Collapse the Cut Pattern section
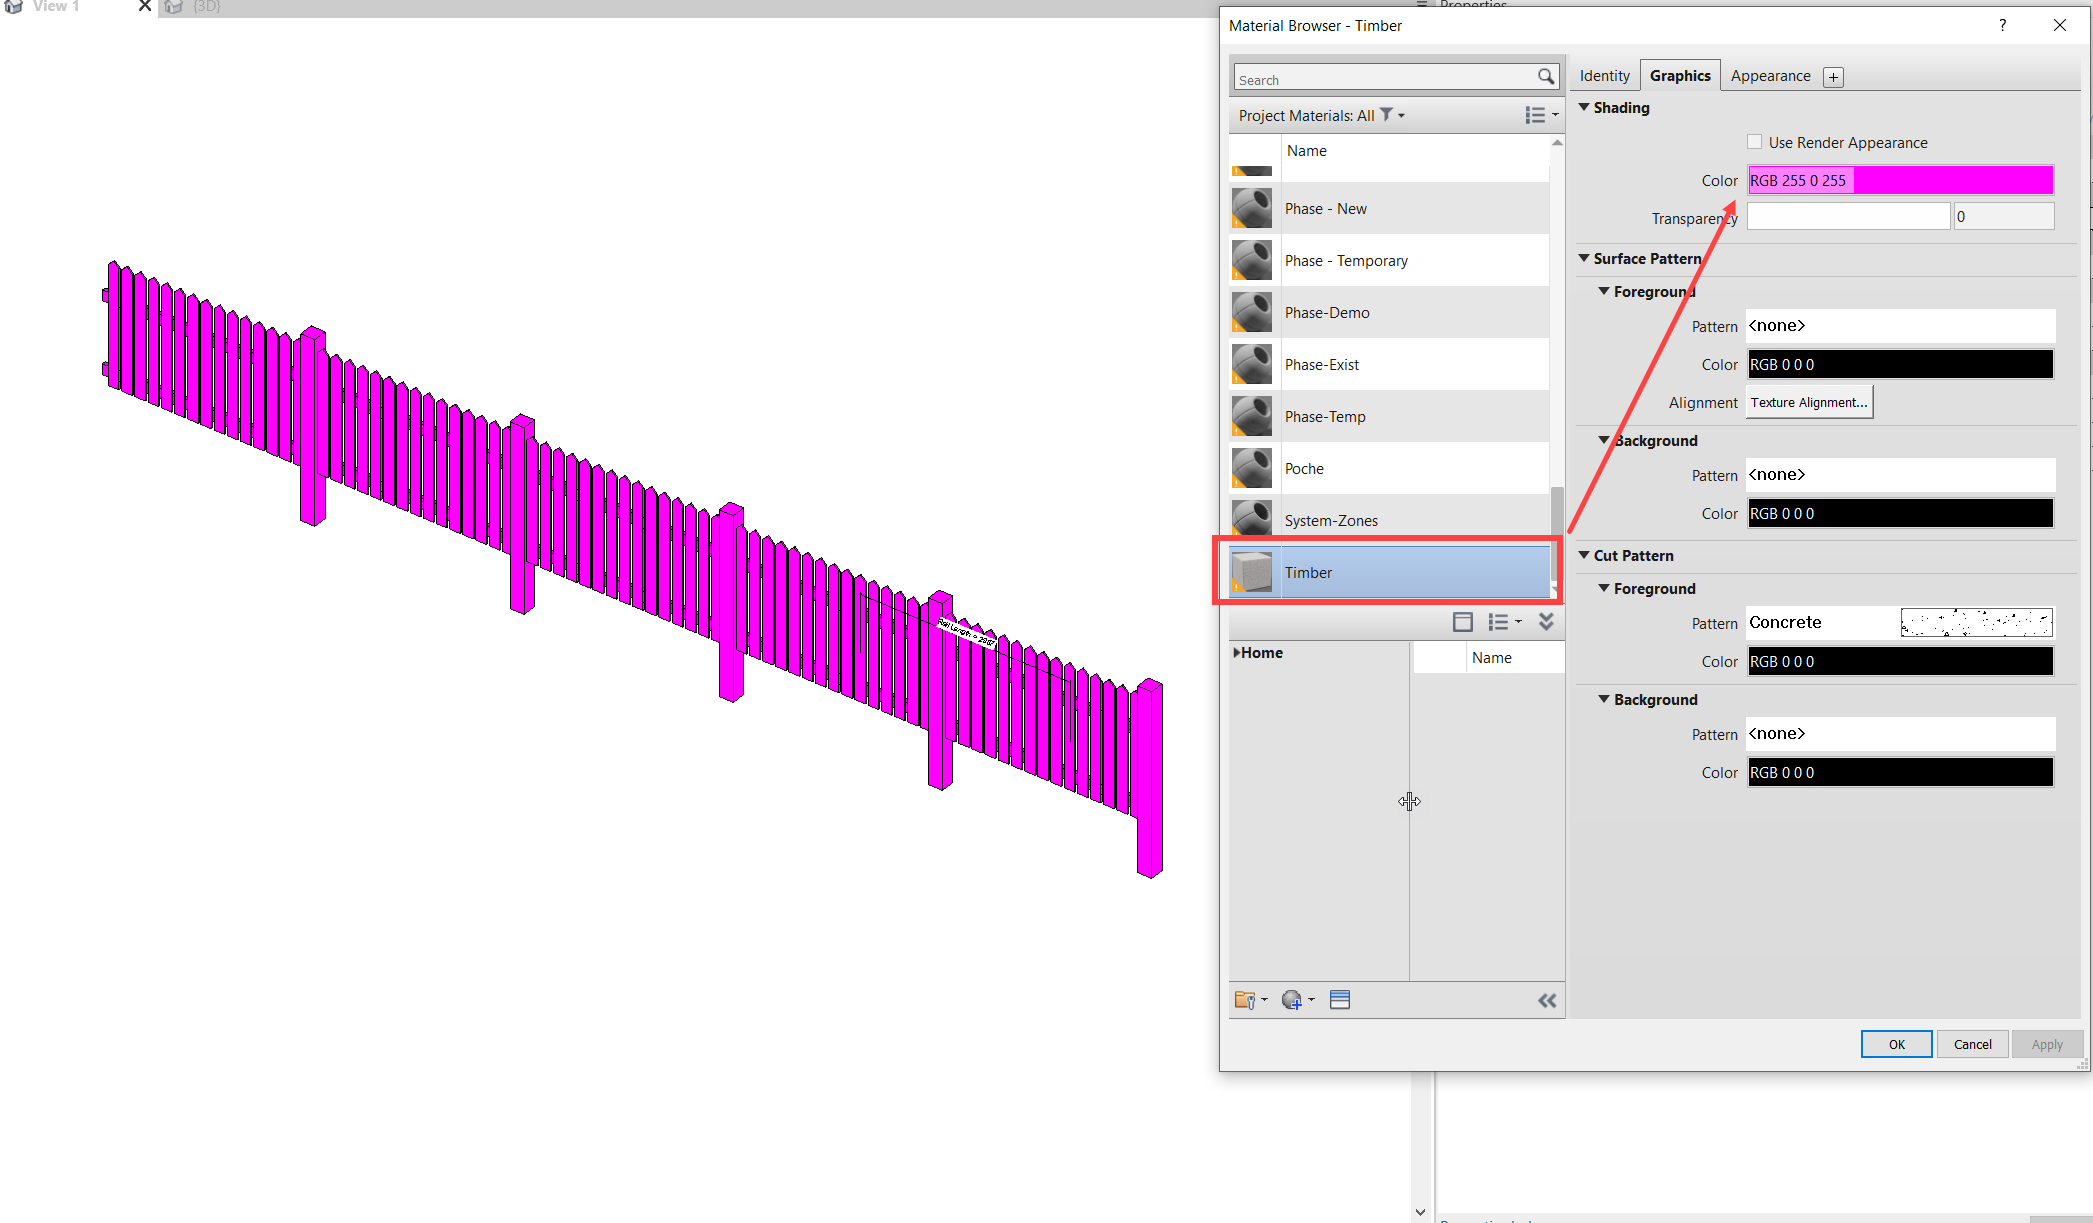2093x1223 pixels. pyautogui.click(x=1585, y=555)
